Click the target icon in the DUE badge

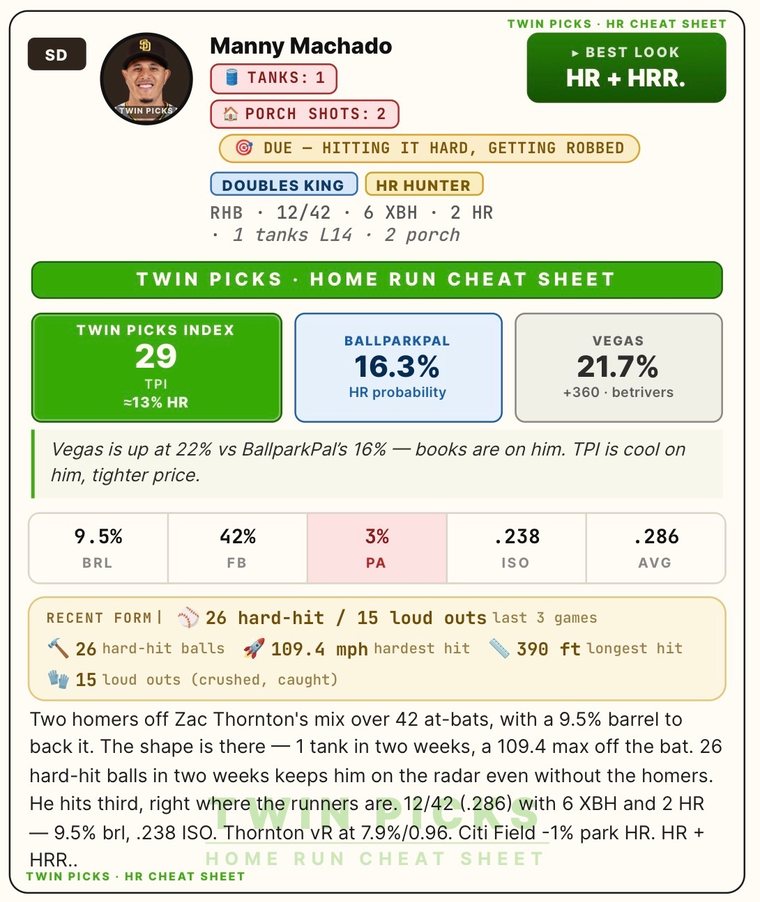point(244,148)
